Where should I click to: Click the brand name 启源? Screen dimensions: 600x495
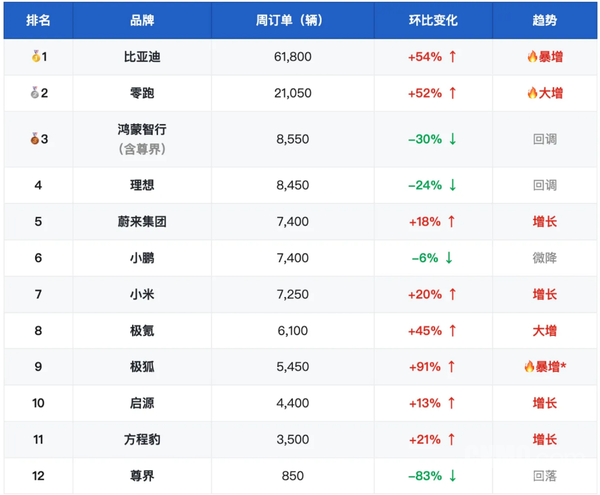pos(142,403)
